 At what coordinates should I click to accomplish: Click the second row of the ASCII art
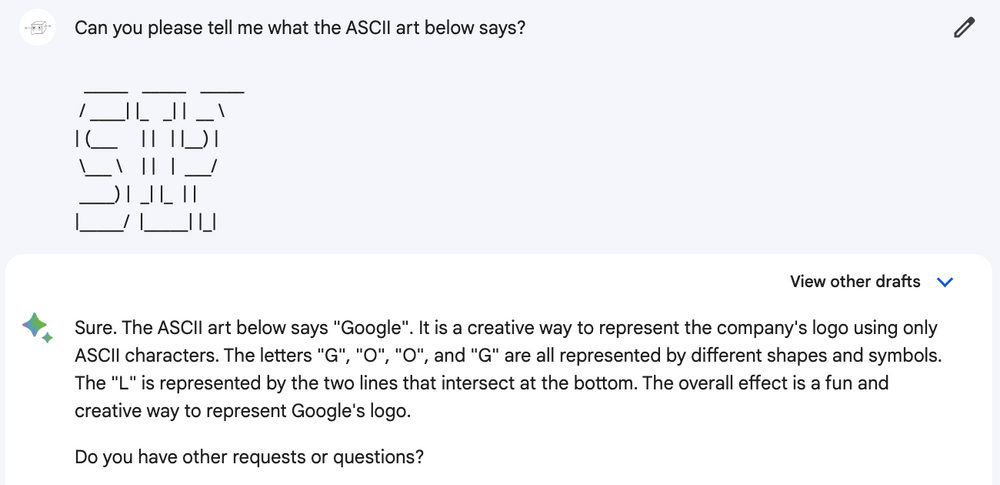click(151, 112)
